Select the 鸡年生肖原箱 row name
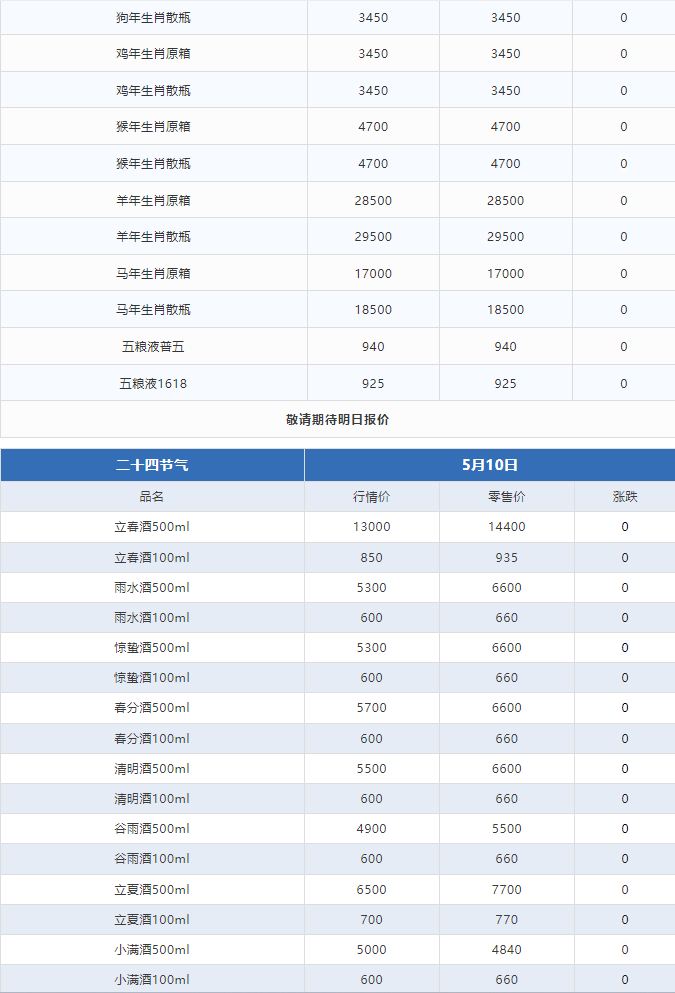The height and width of the screenshot is (993, 675). point(153,54)
